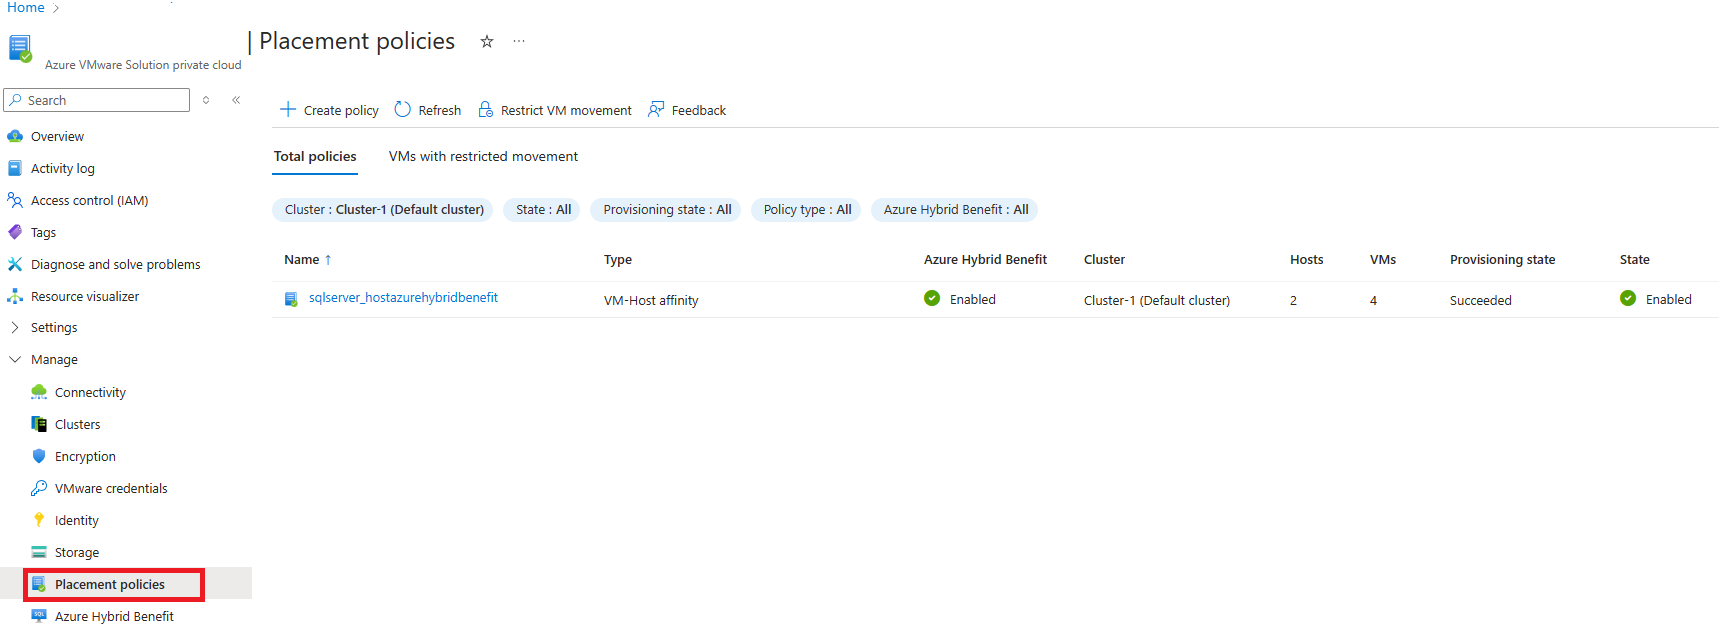Go to Home breadcrumb link
Screen dimensions: 1719x631
[26, 7]
